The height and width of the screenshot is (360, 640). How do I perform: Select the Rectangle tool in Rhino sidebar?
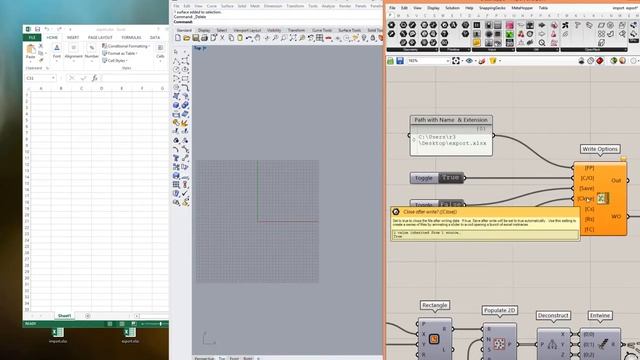pos(185,78)
